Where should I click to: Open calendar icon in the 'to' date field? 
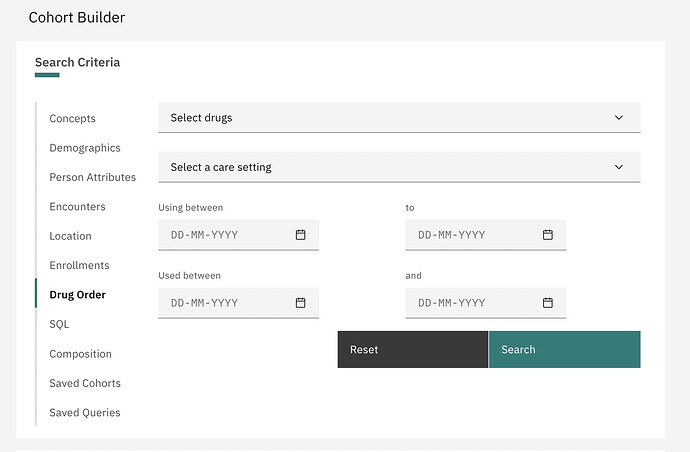[548, 235]
